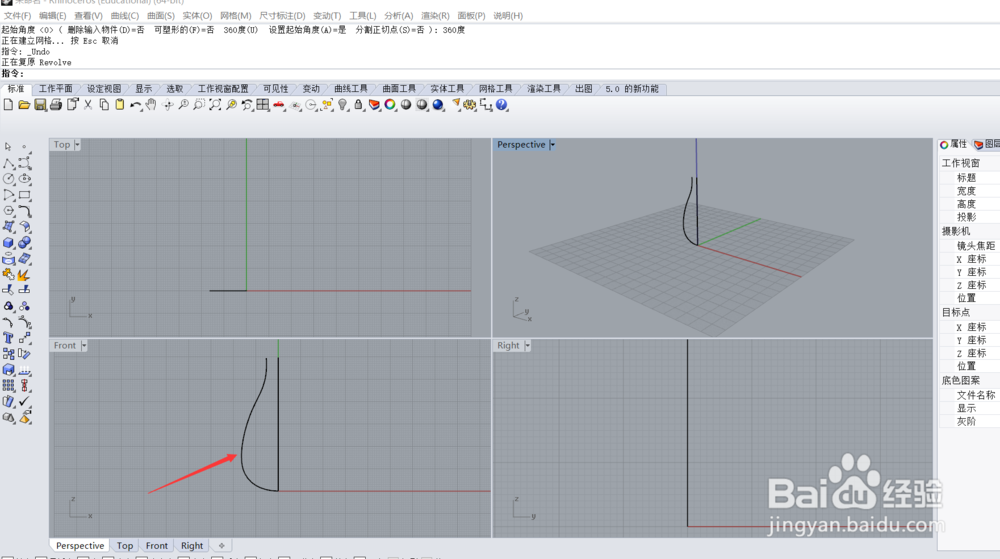Click the color wheel properties icon
The height and width of the screenshot is (559, 1000).
(x=390, y=105)
